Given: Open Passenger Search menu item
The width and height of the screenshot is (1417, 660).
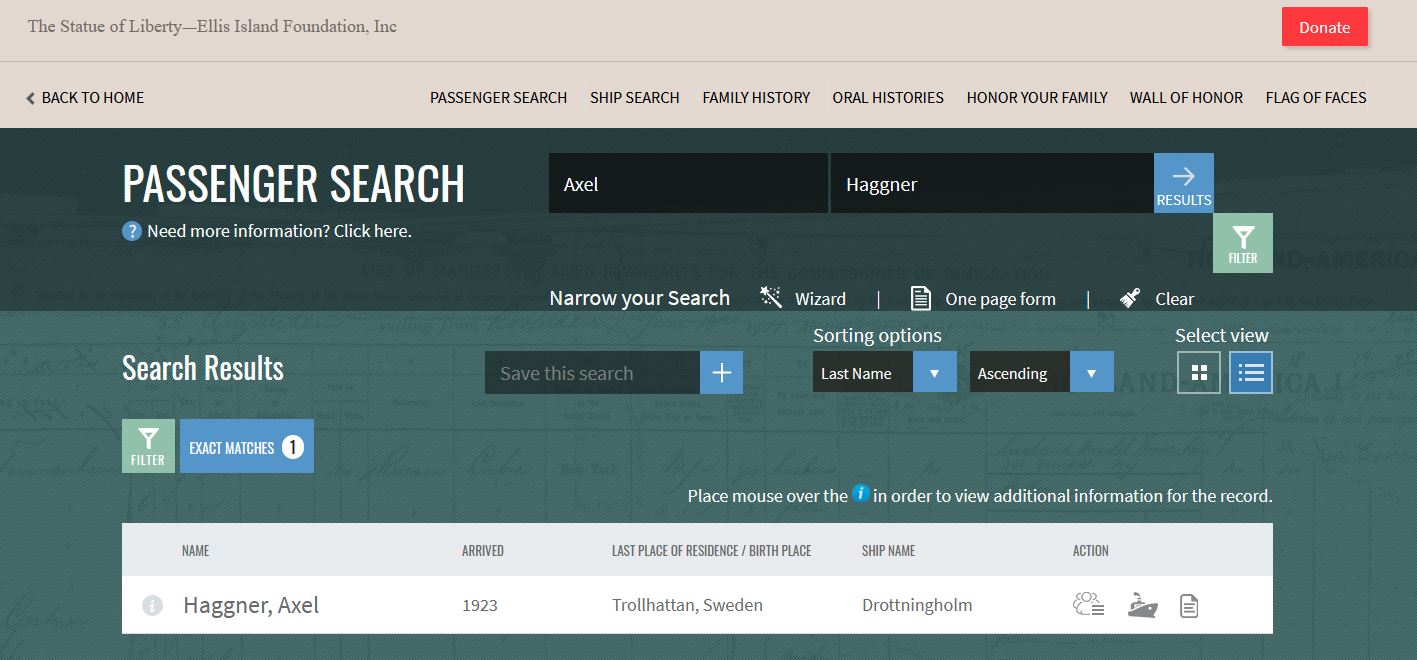Looking at the screenshot, I should (498, 97).
